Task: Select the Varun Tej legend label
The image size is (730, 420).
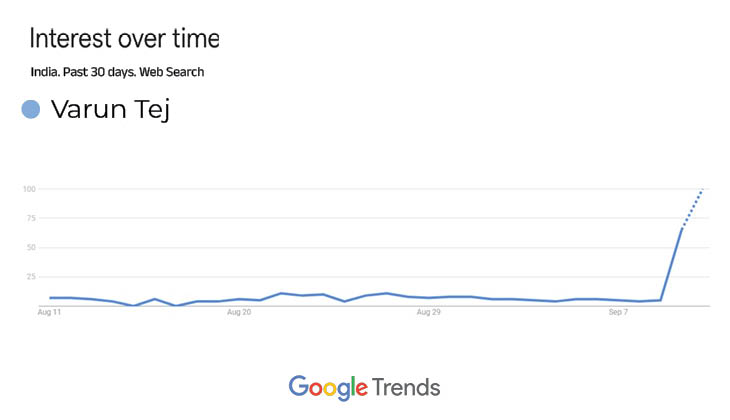Action: click(111, 110)
